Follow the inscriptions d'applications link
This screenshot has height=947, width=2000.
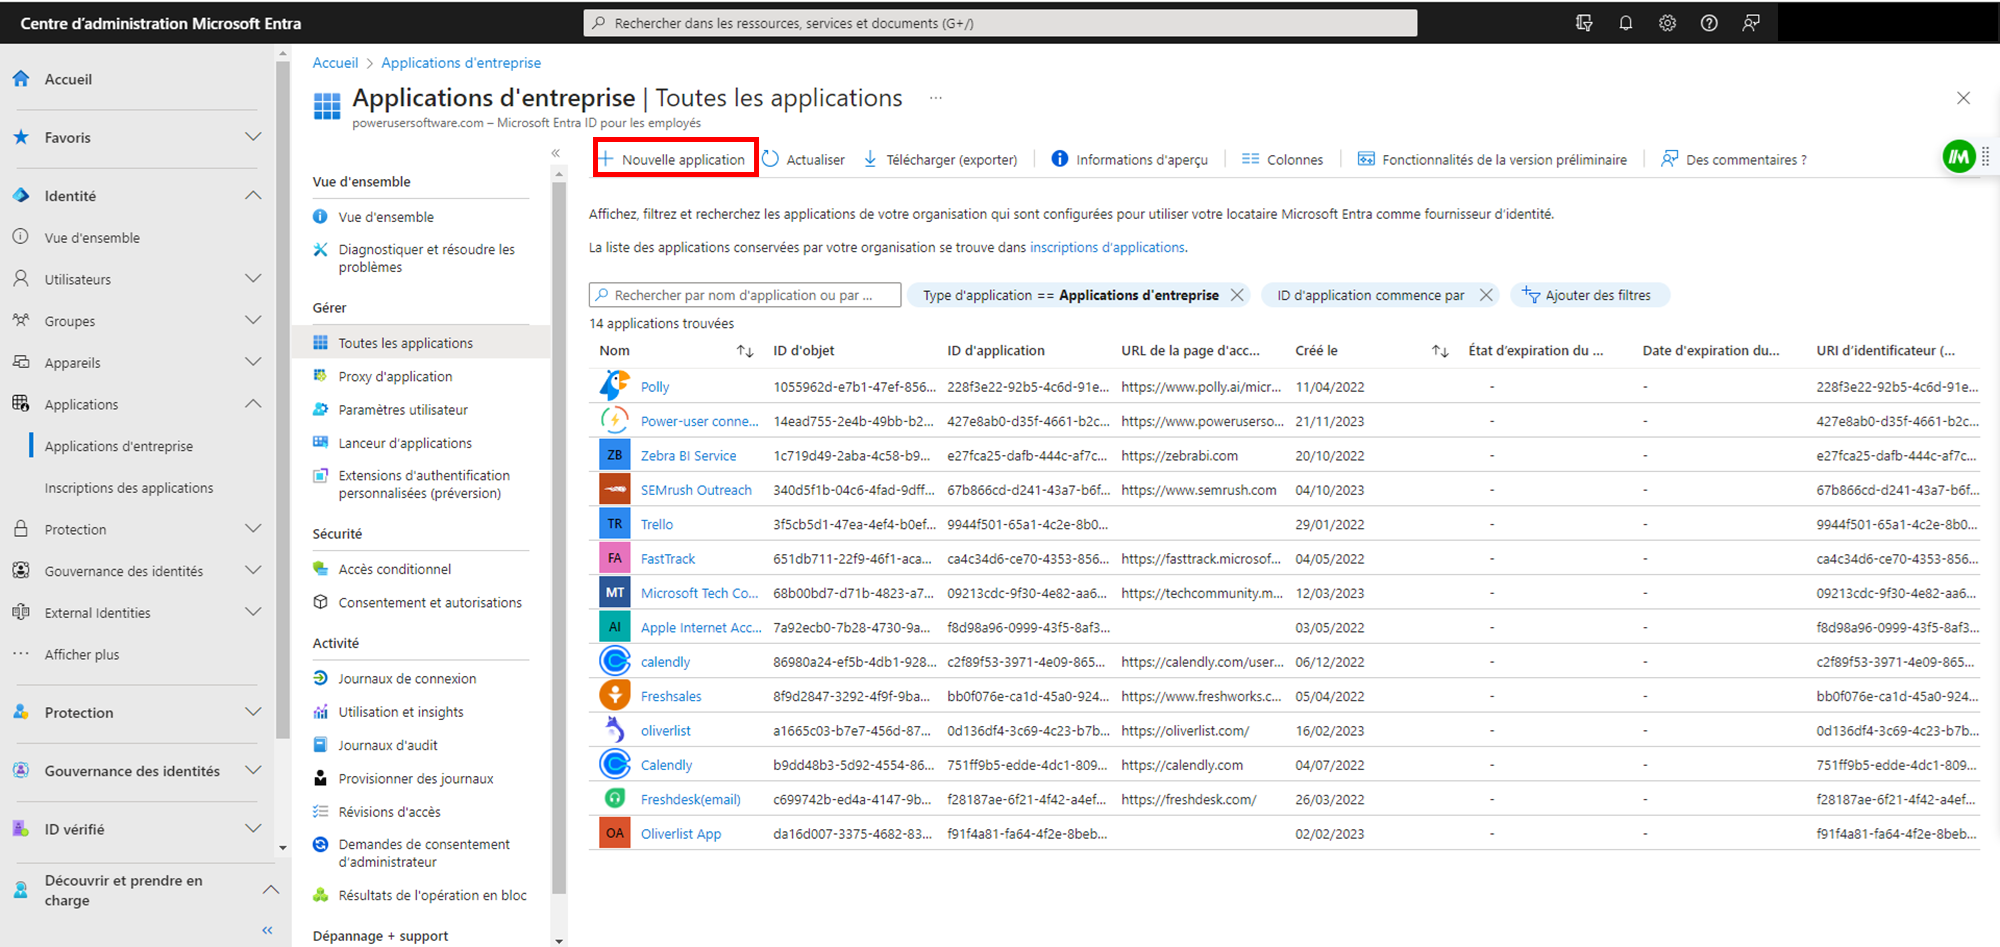click(x=1108, y=247)
